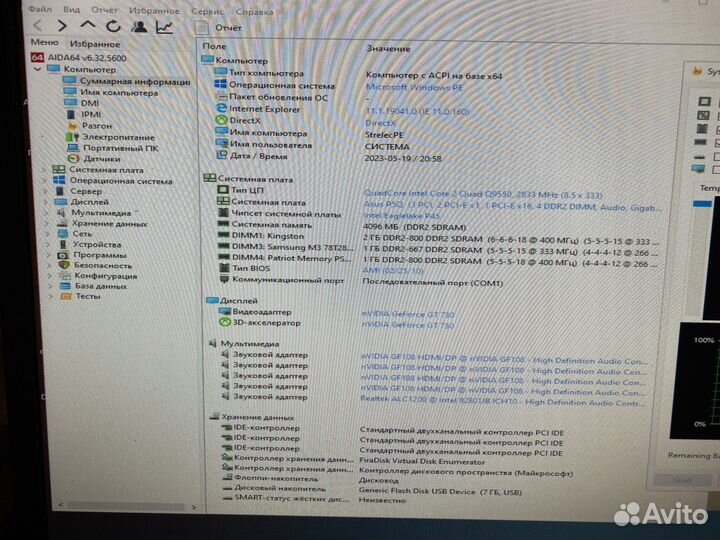Click the Отчет report button
720x540 pixels.
tap(219, 28)
